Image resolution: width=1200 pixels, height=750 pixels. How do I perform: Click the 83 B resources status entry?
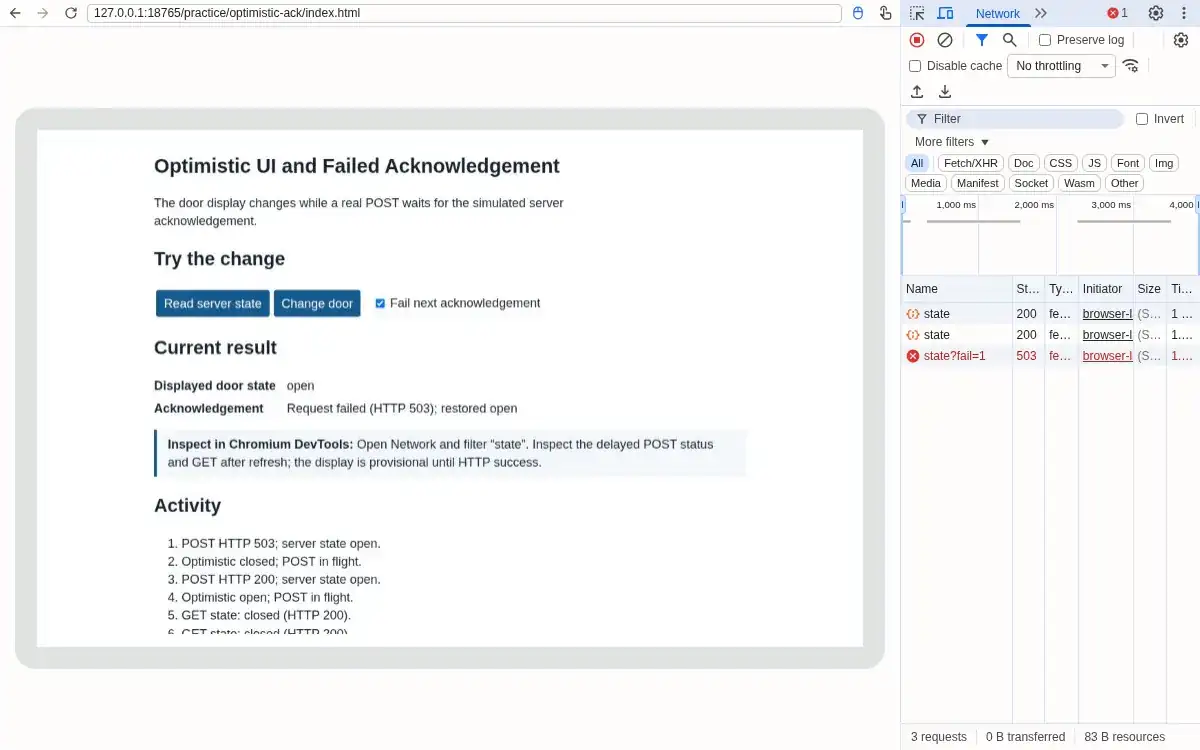(x=1124, y=737)
